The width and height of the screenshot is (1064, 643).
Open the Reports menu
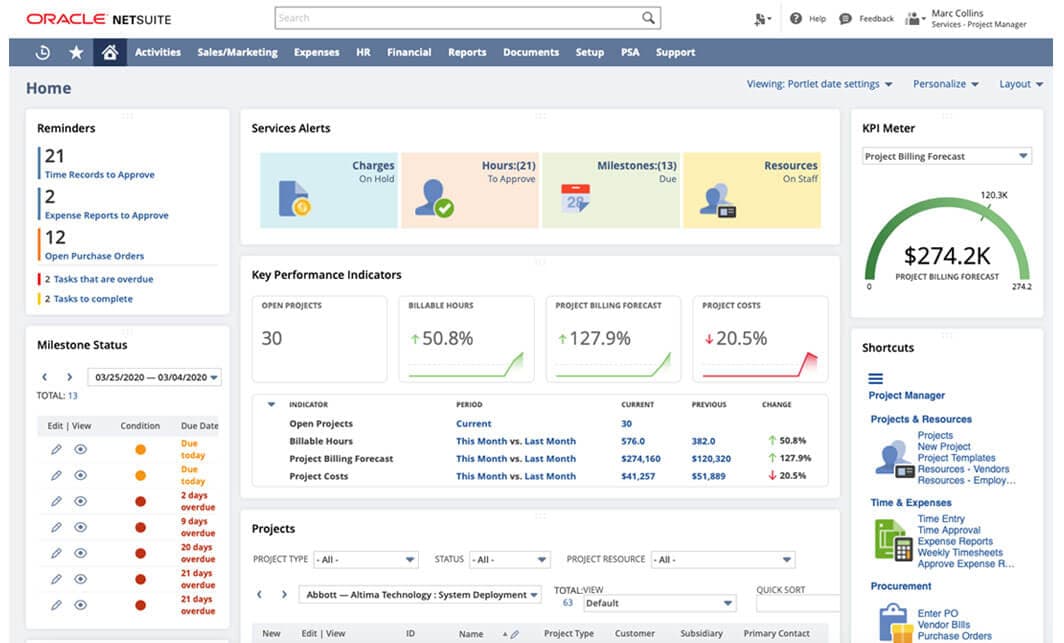(x=467, y=52)
